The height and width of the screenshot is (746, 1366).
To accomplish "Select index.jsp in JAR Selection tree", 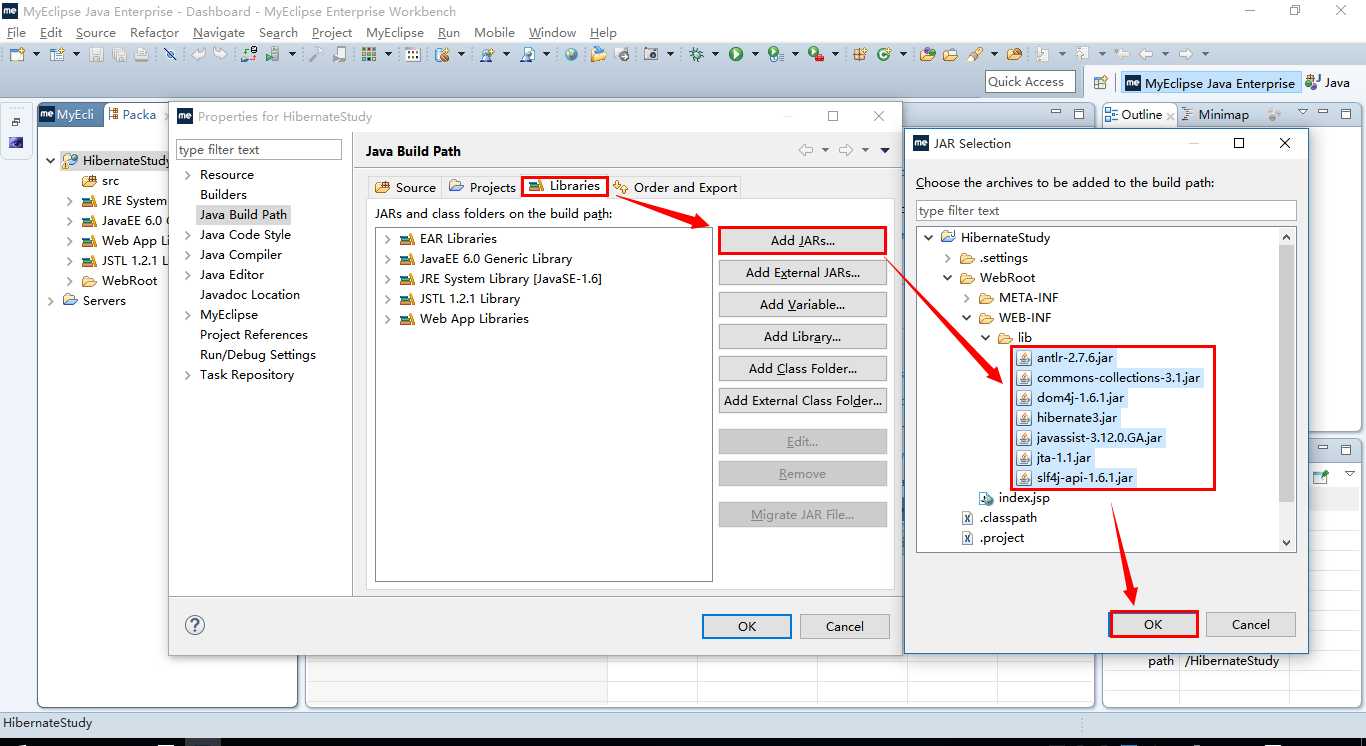I will point(1014,498).
